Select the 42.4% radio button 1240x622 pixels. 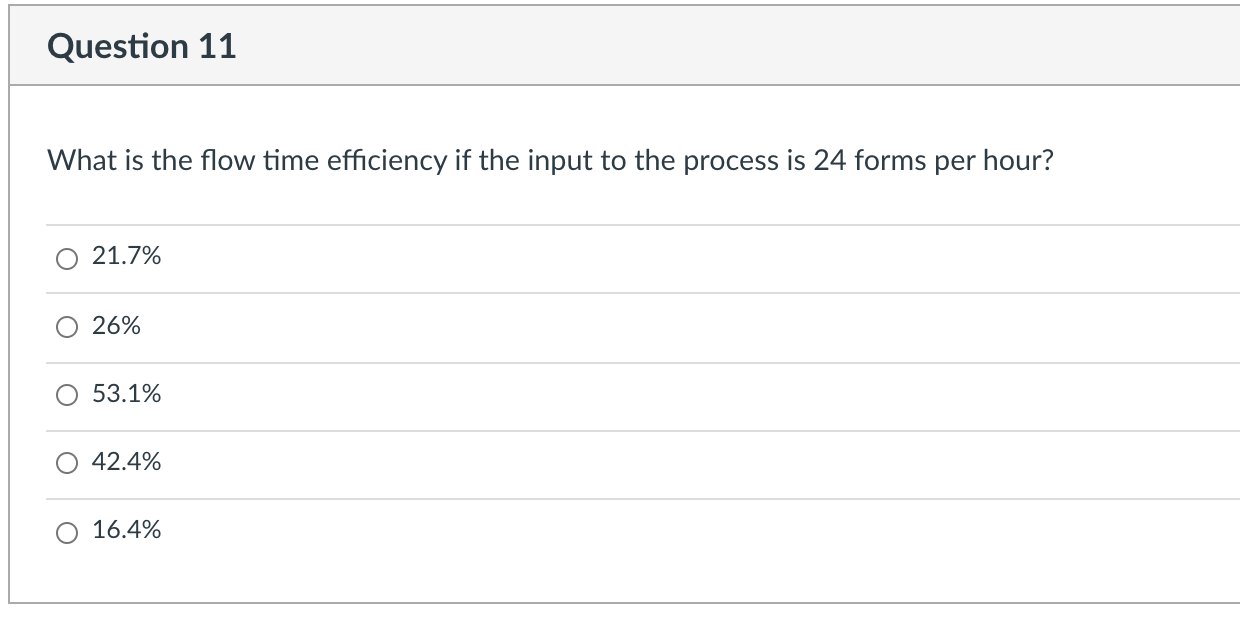(66, 462)
